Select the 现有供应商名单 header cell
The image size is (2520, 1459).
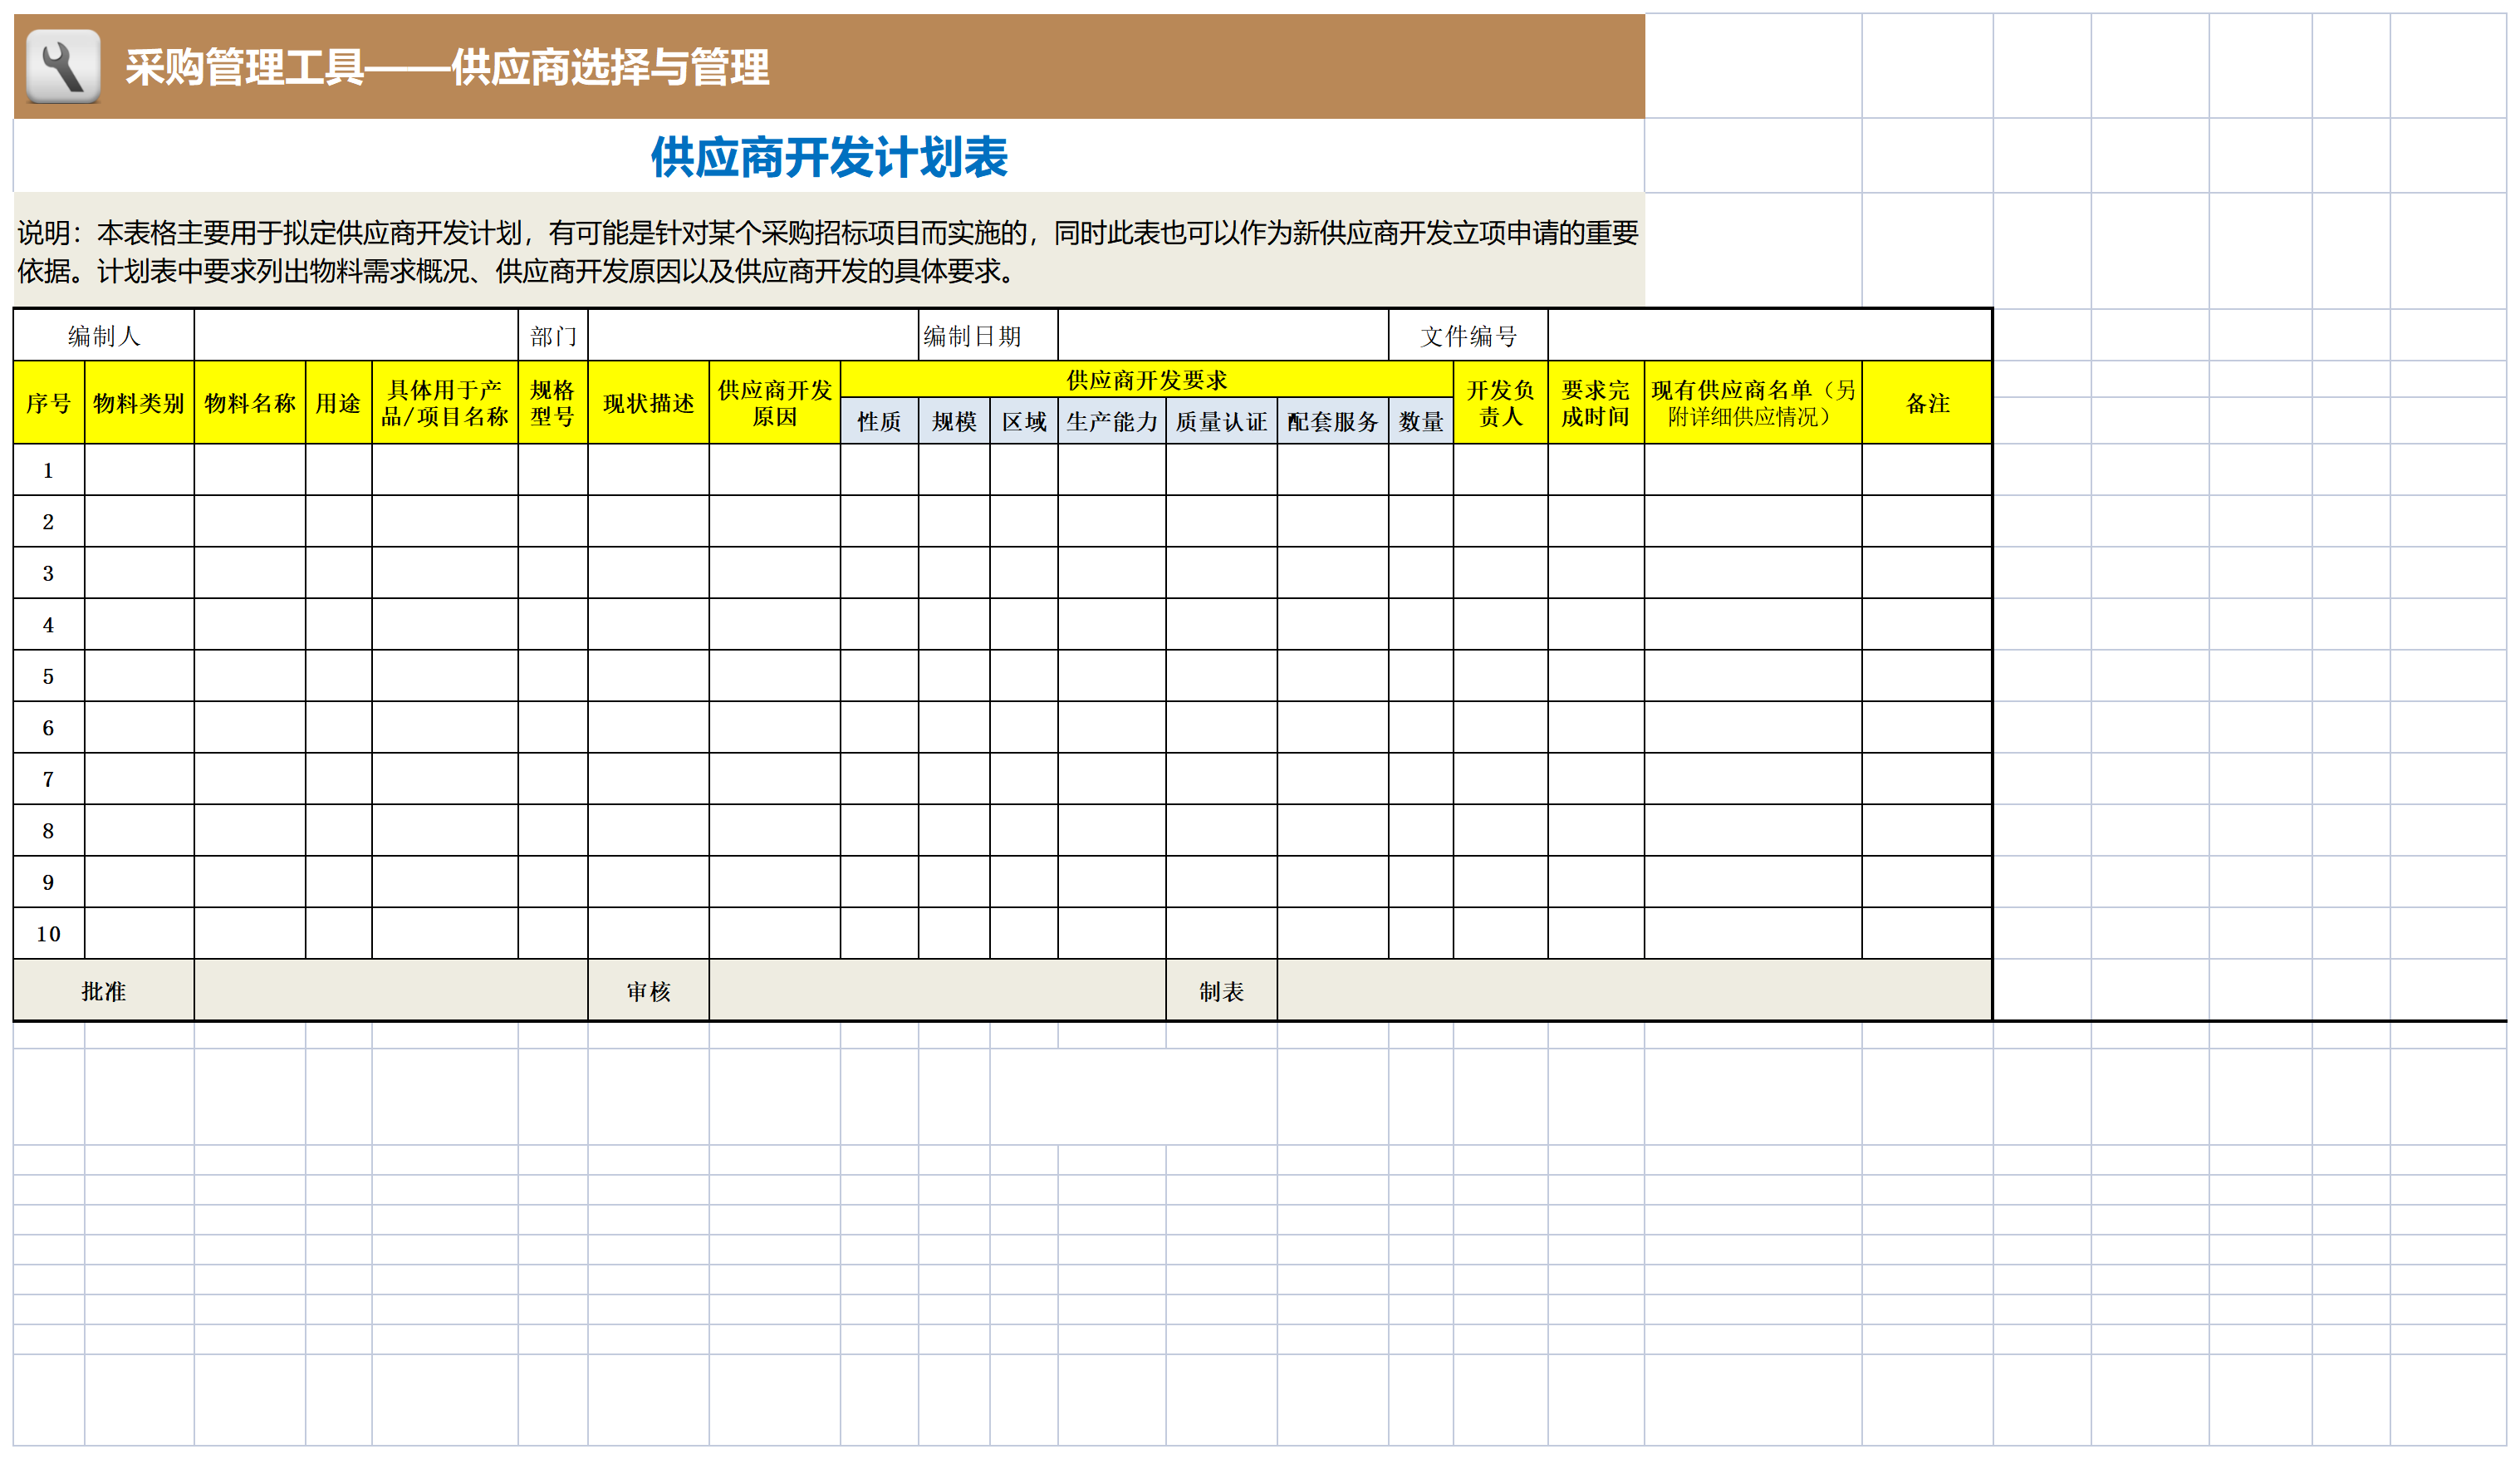(1753, 403)
